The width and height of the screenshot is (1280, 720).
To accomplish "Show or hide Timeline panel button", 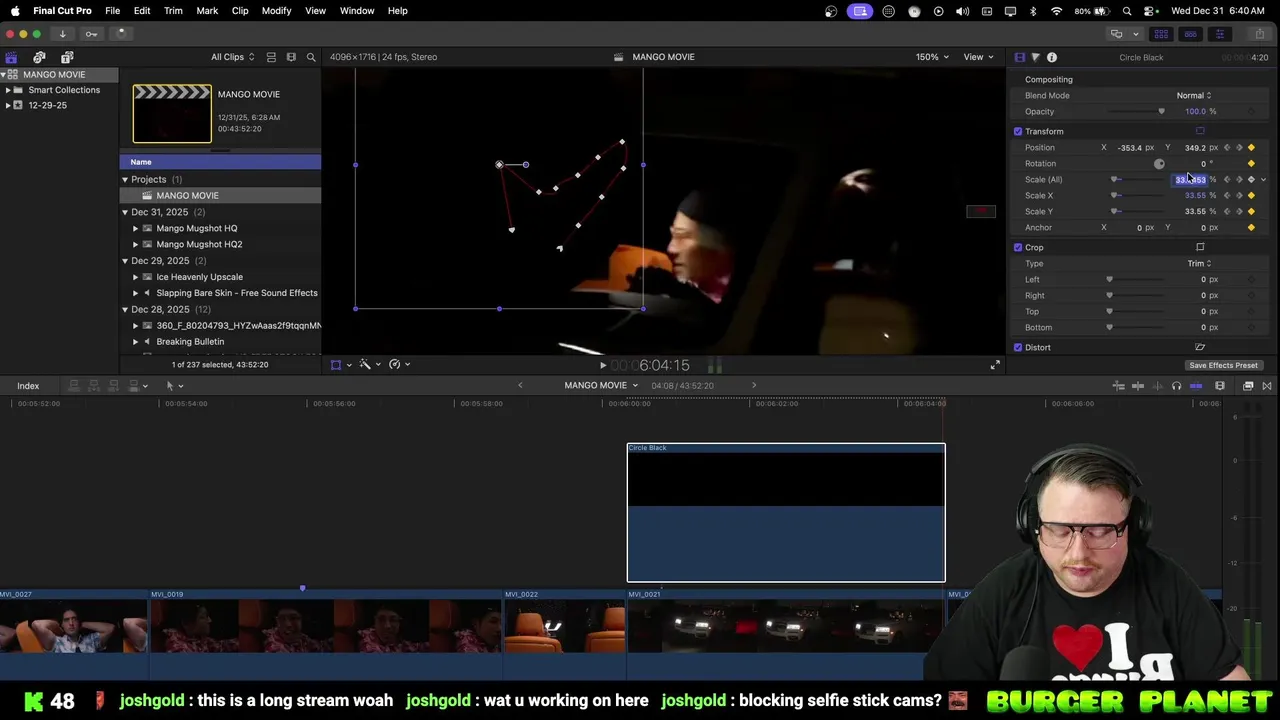I will 1190,33.
